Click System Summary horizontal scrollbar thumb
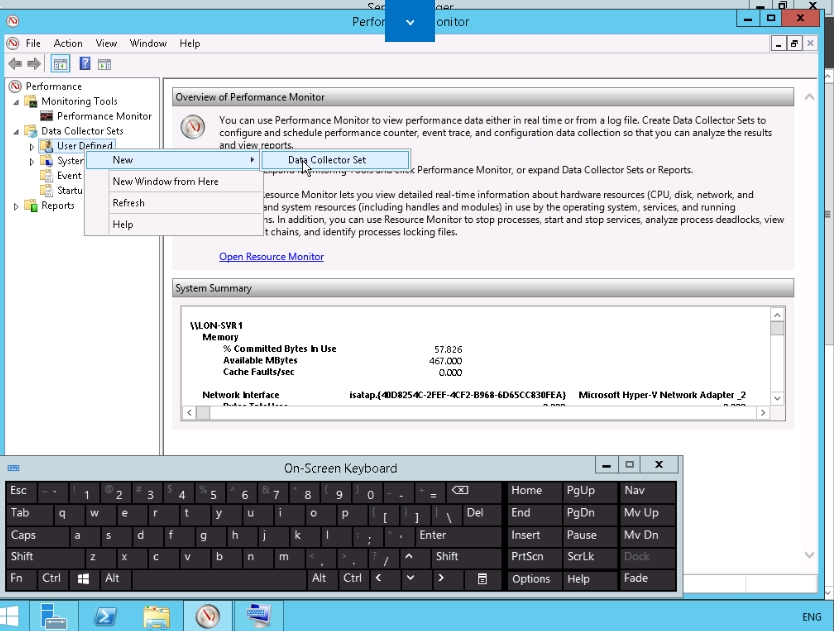Image resolution: width=836 pixels, height=631 pixels. (x=203, y=413)
